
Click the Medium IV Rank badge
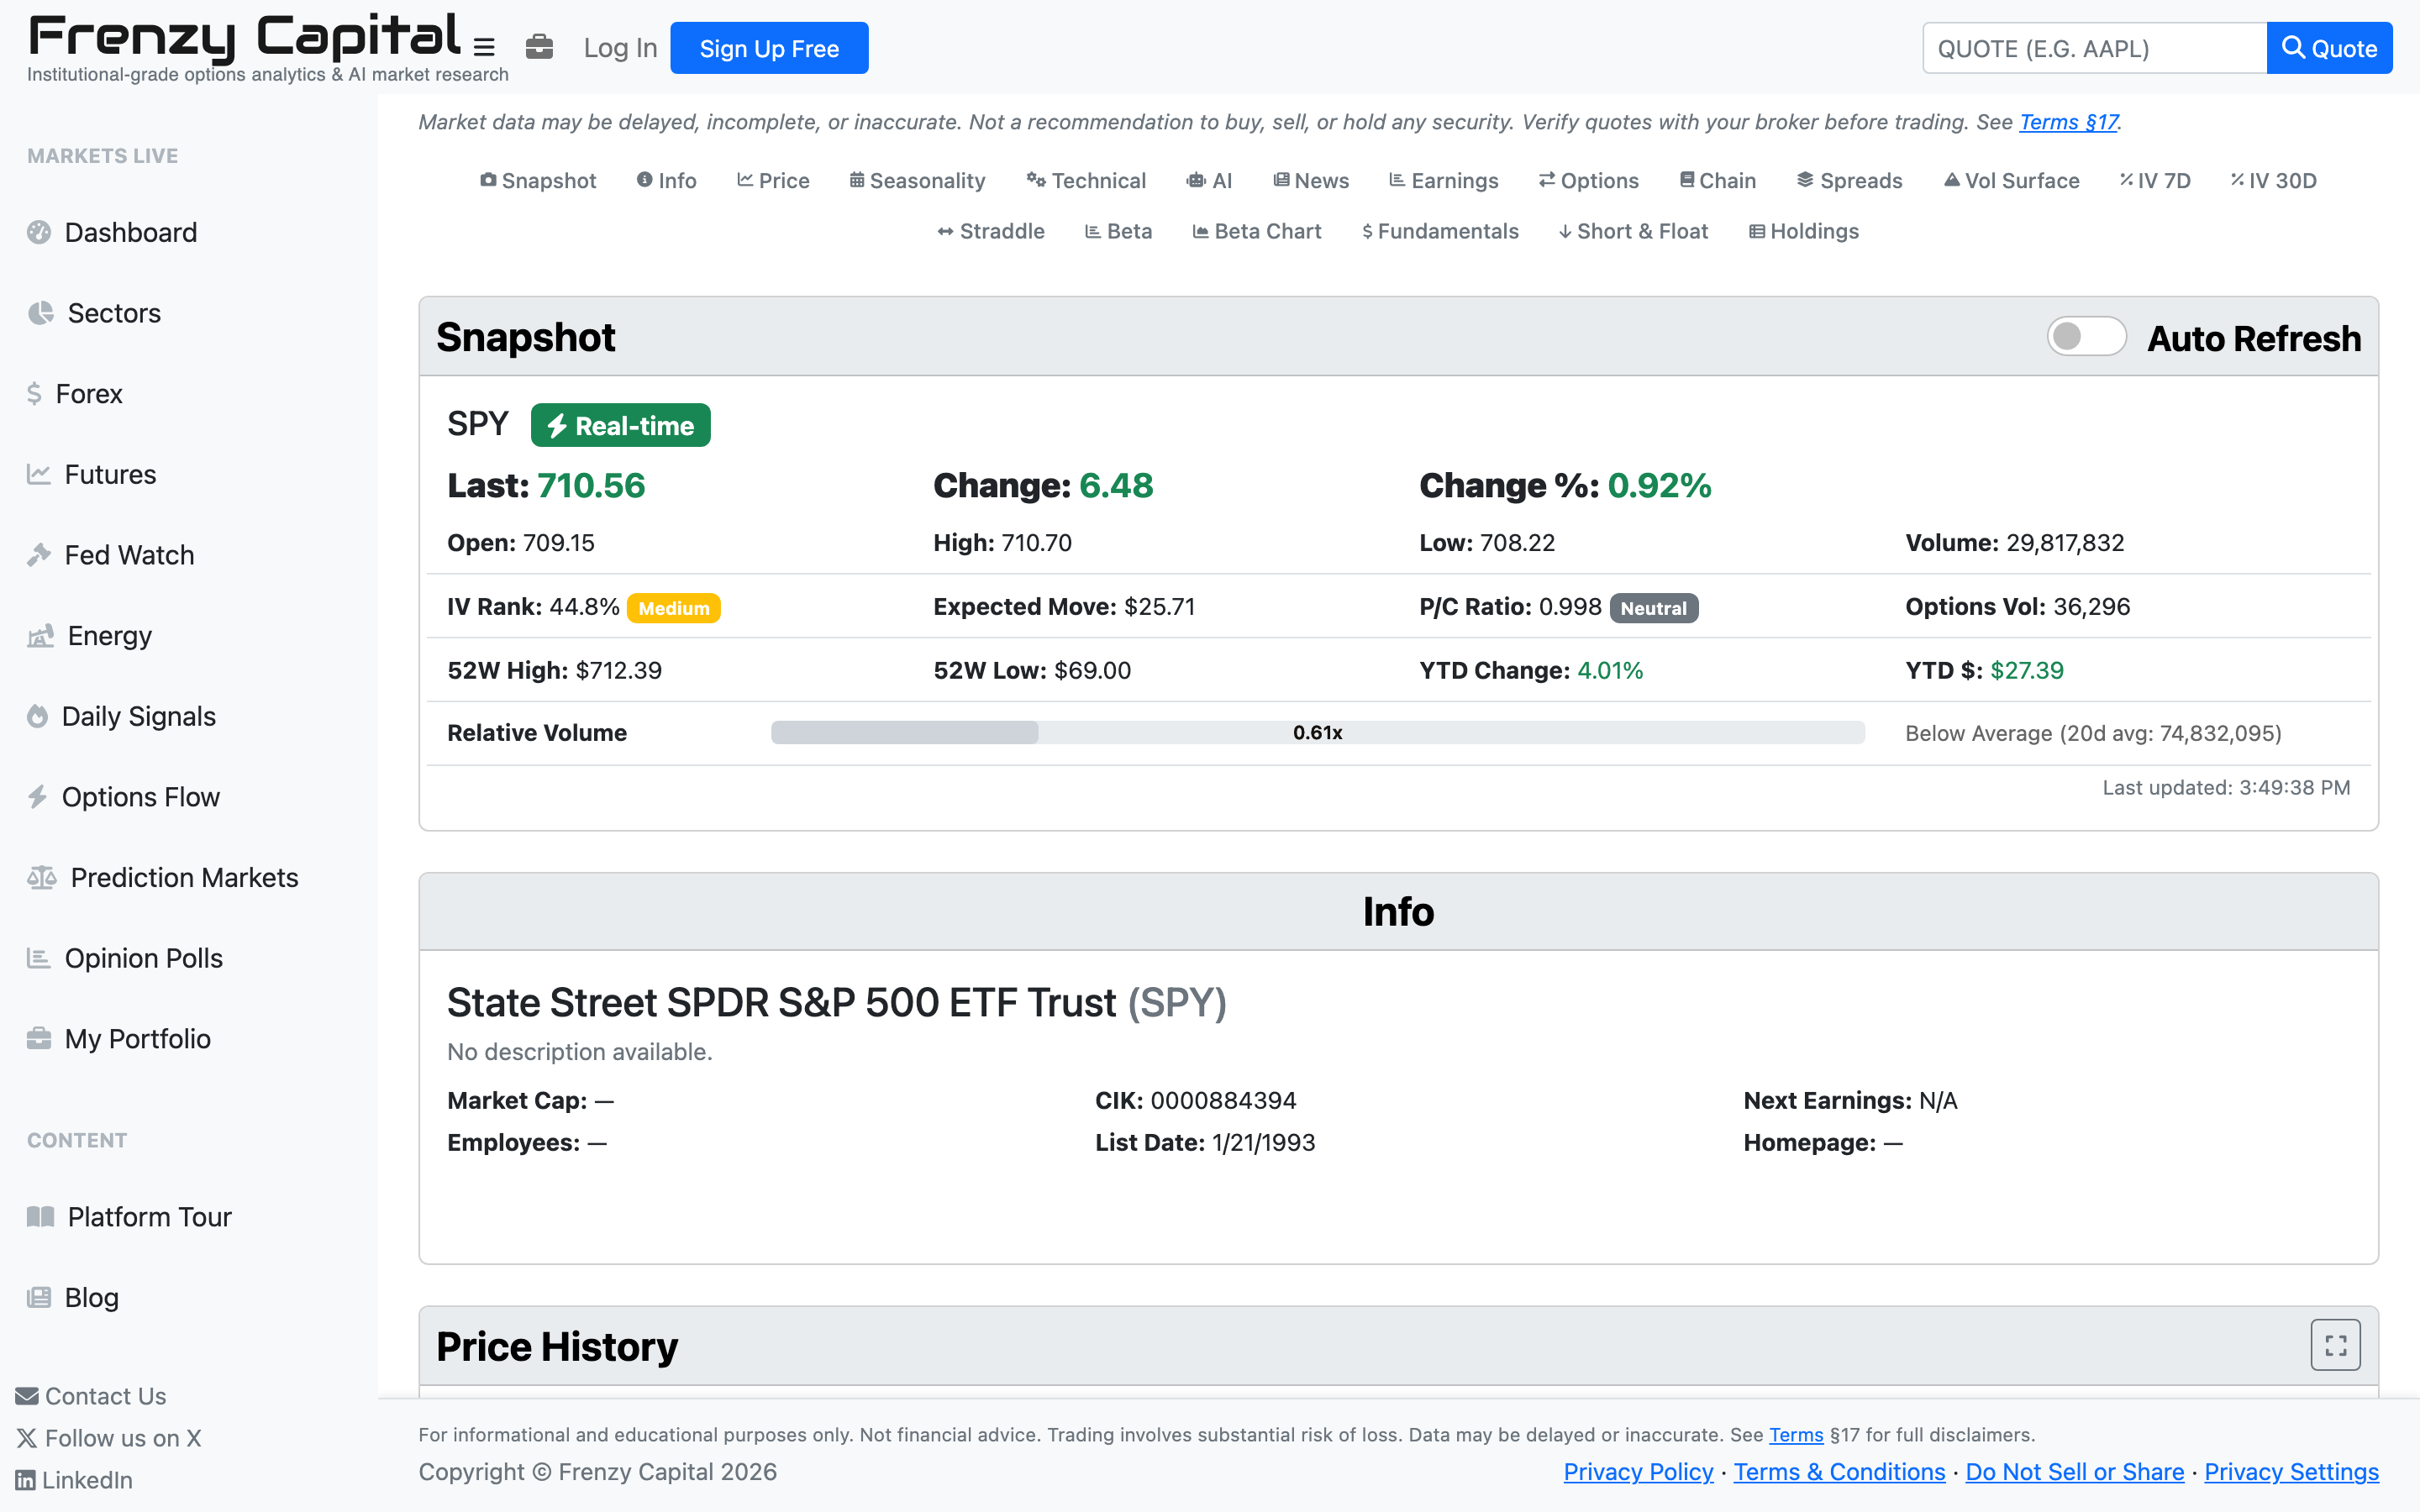[x=673, y=608]
